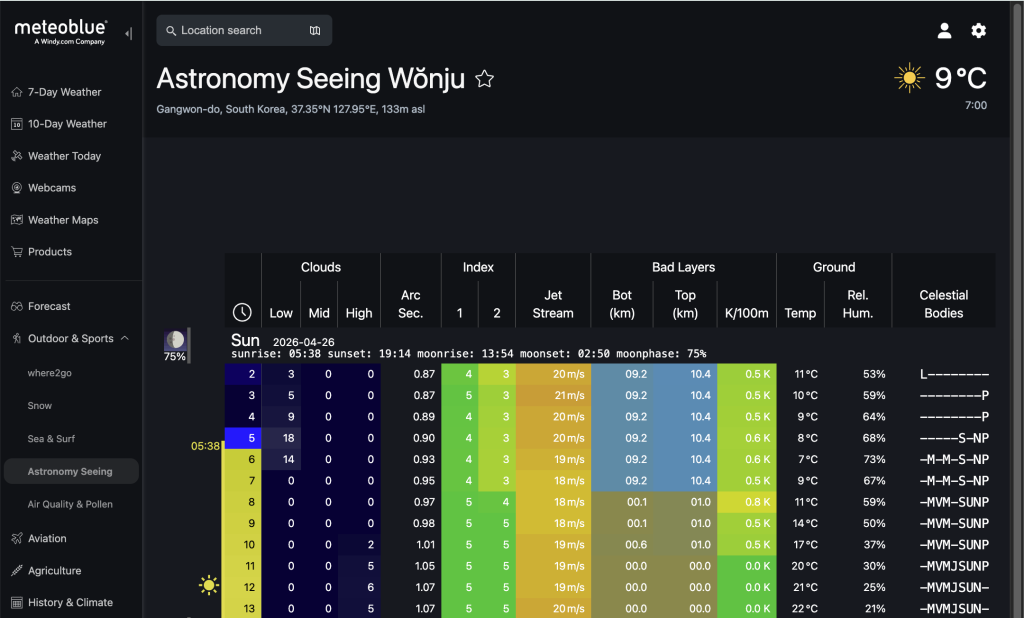Click the user account icon
This screenshot has height=618, width=1024.
point(944,31)
